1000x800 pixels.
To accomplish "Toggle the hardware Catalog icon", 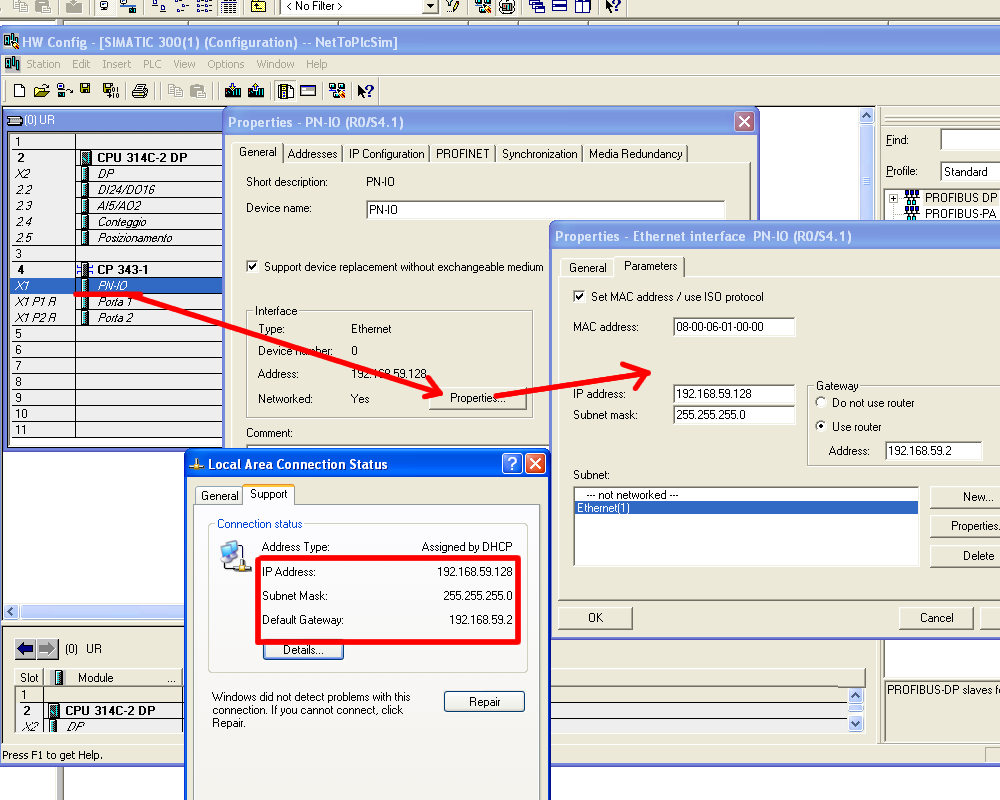I will pos(285,91).
